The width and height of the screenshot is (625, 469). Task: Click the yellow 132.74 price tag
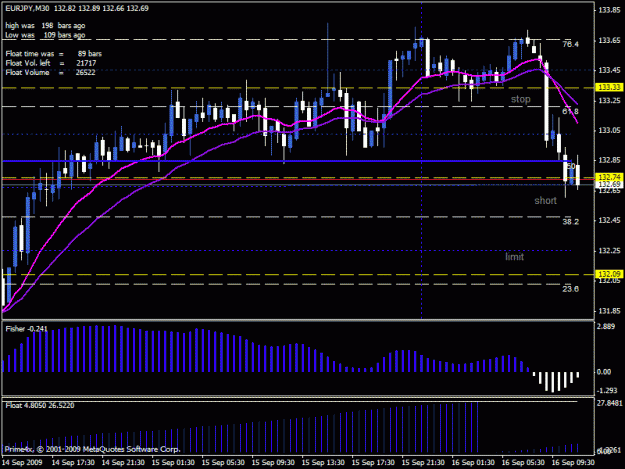[610, 177]
